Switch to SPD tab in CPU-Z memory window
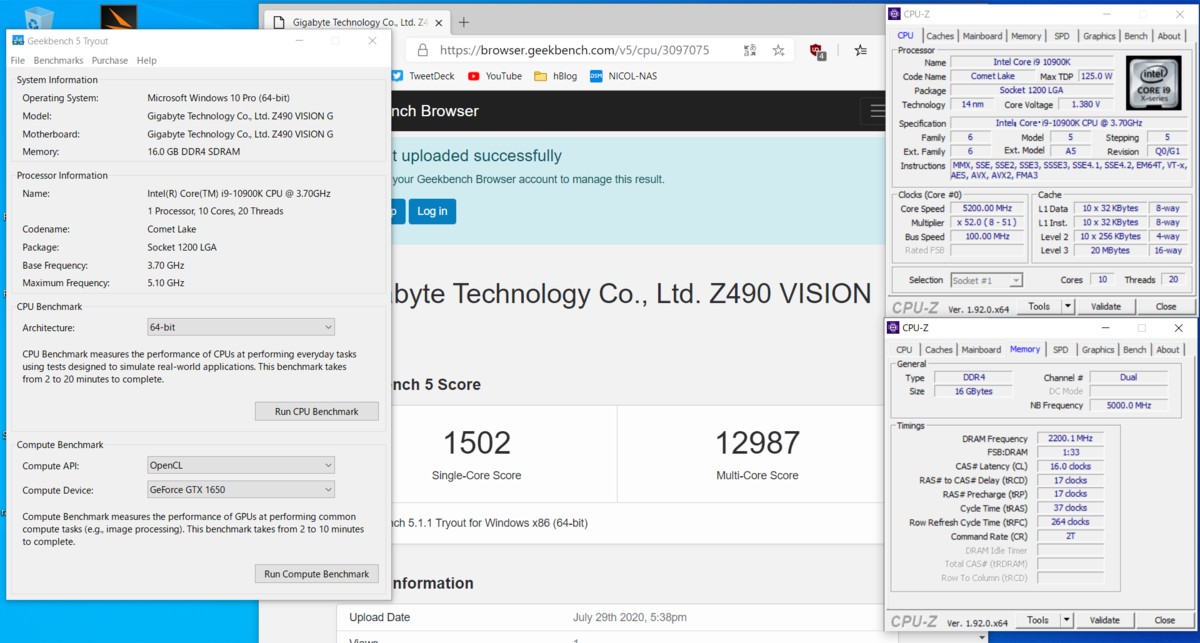Screen dimensions: 1200x643 [1060, 350]
